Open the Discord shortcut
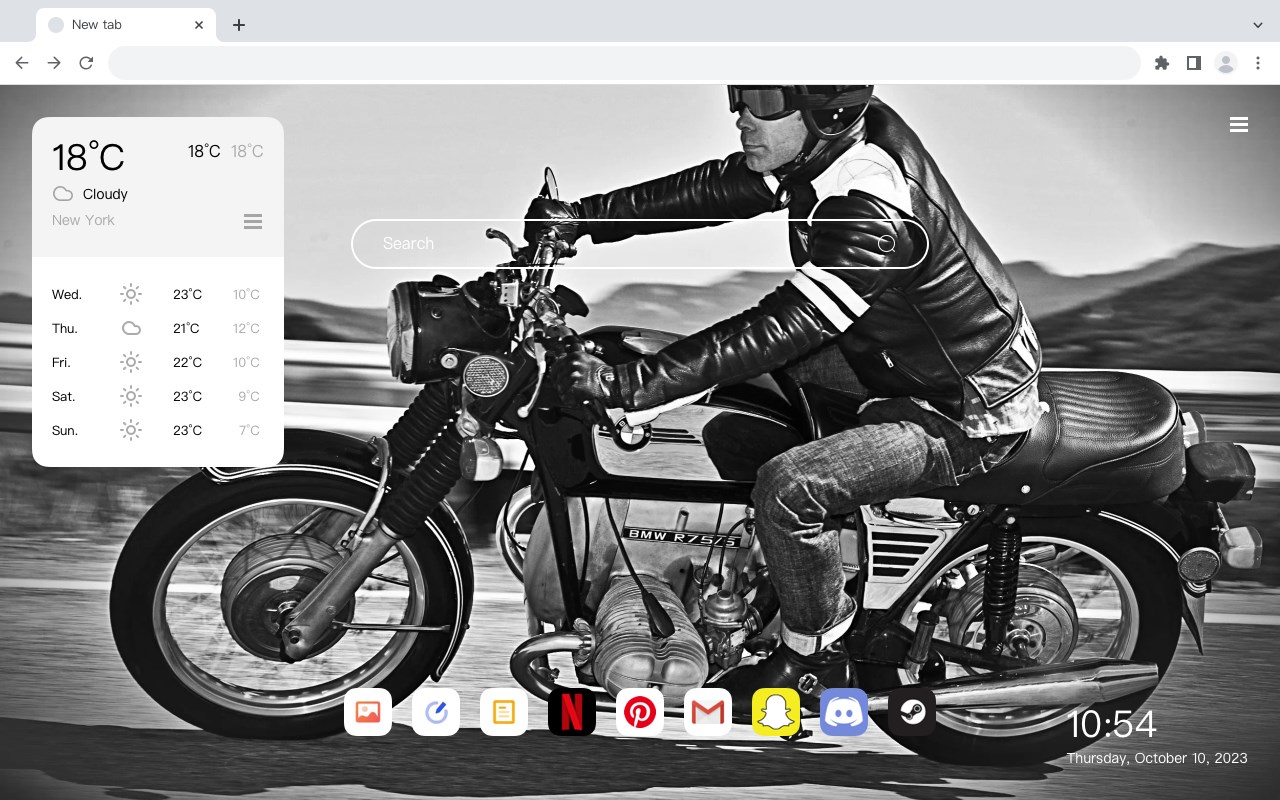This screenshot has width=1280, height=800. pyautogui.click(x=844, y=712)
